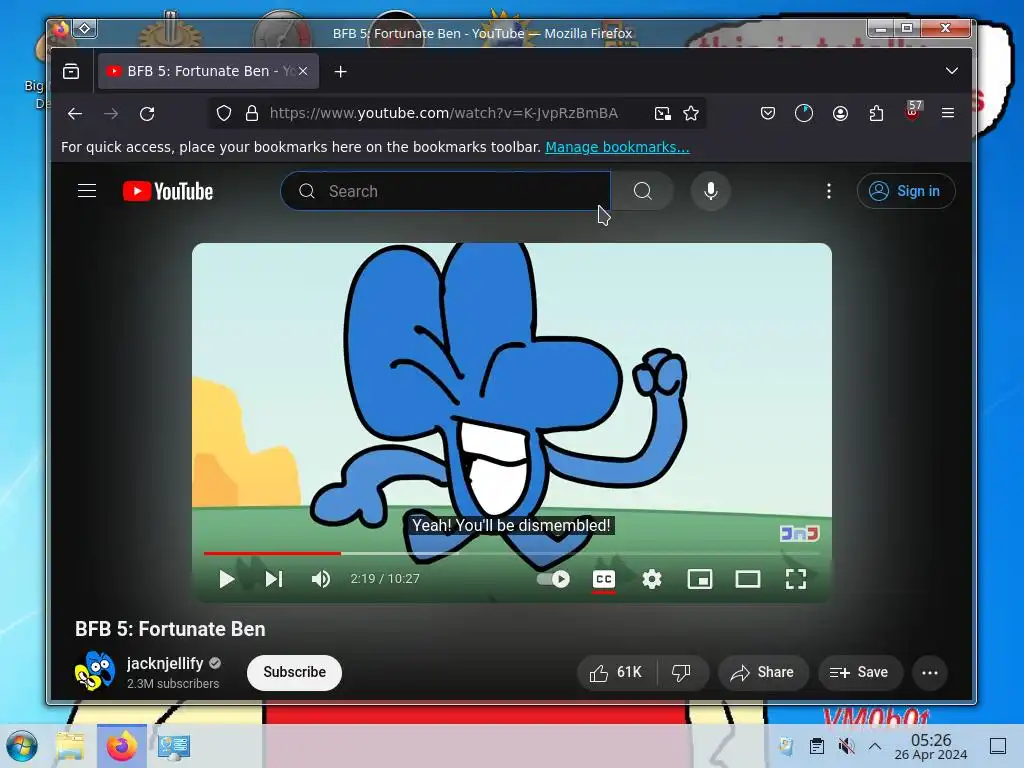Submit search with the magnifier button

tap(643, 191)
